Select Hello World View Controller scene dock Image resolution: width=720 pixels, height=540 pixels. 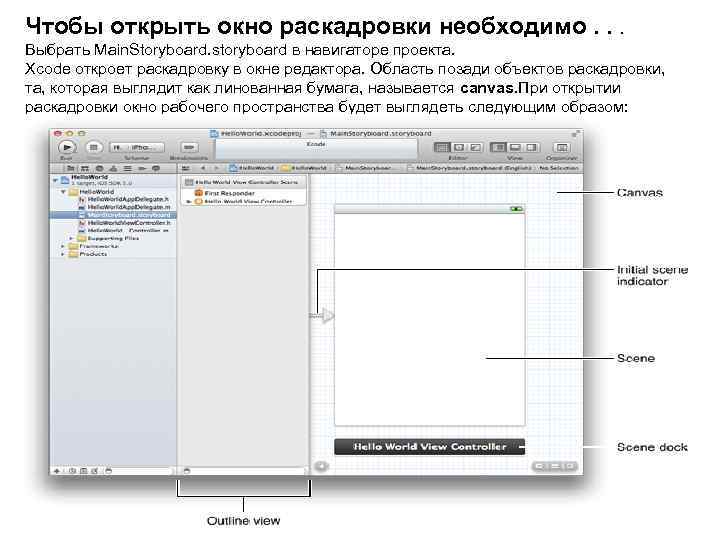tap(430, 447)
